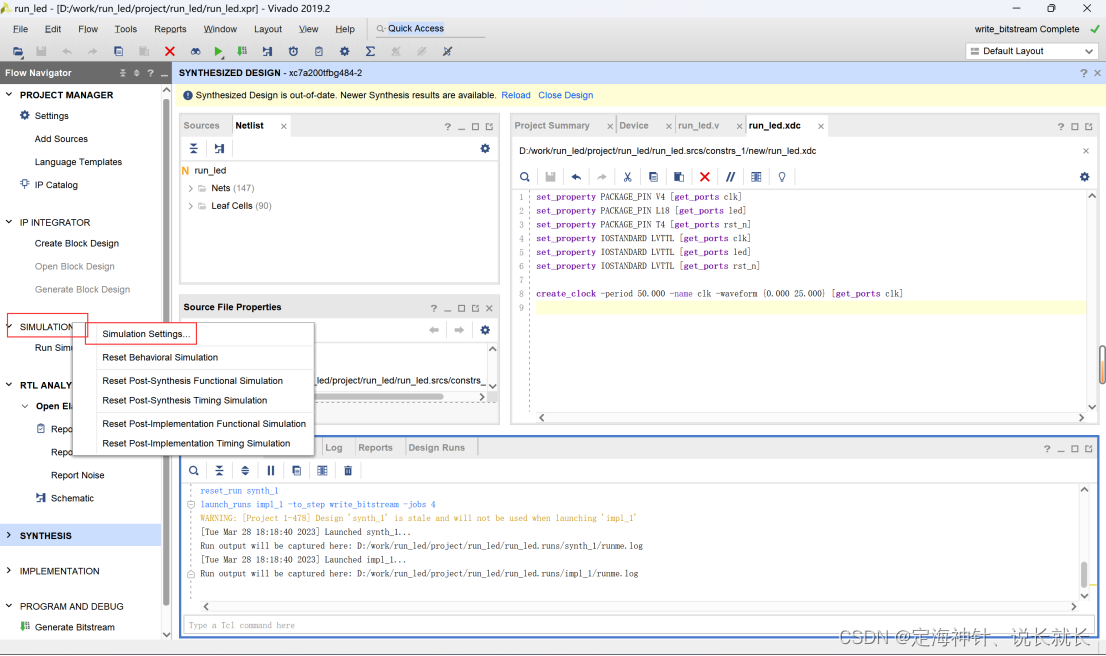Click Generate Bitstream in Flow Navigator
Image resolution: width=1106 pixels, height=656 pixels.
75,627
